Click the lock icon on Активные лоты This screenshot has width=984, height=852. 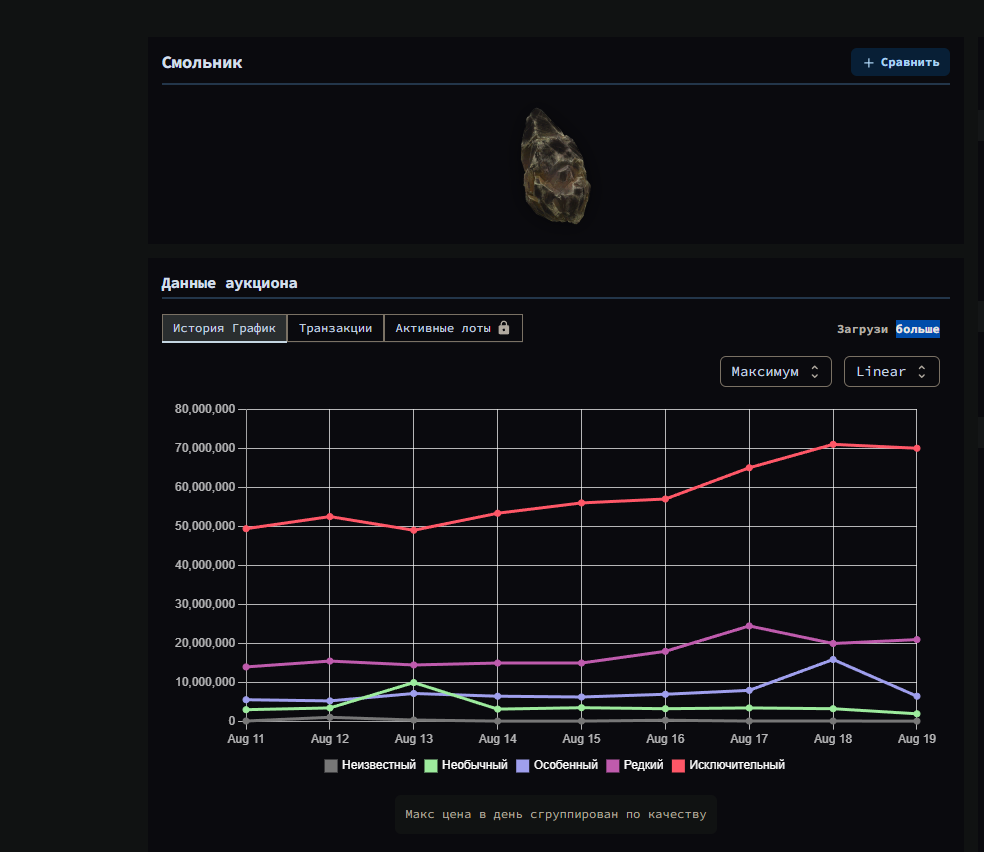pos(504,328)
